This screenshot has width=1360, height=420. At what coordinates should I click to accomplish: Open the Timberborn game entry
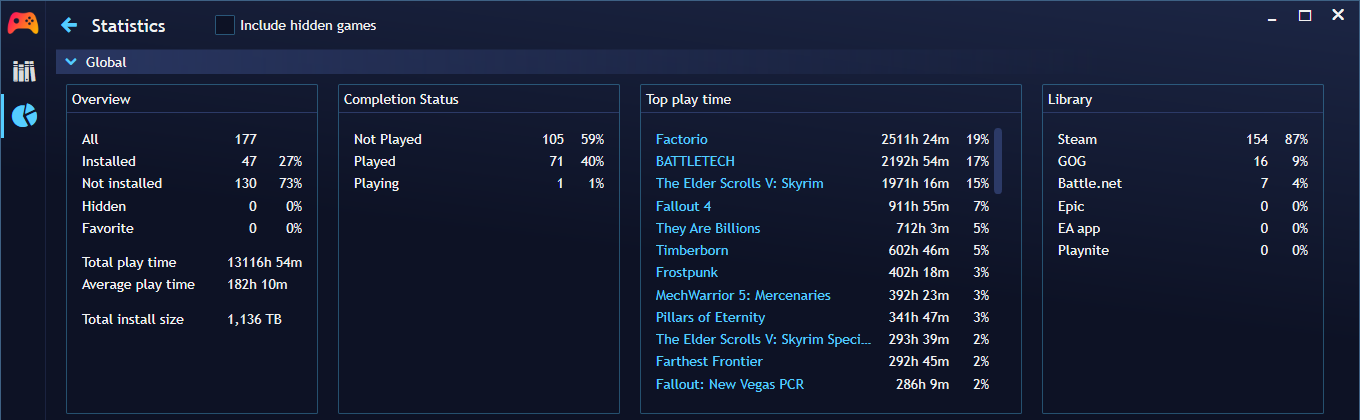(x=692, y=250)
